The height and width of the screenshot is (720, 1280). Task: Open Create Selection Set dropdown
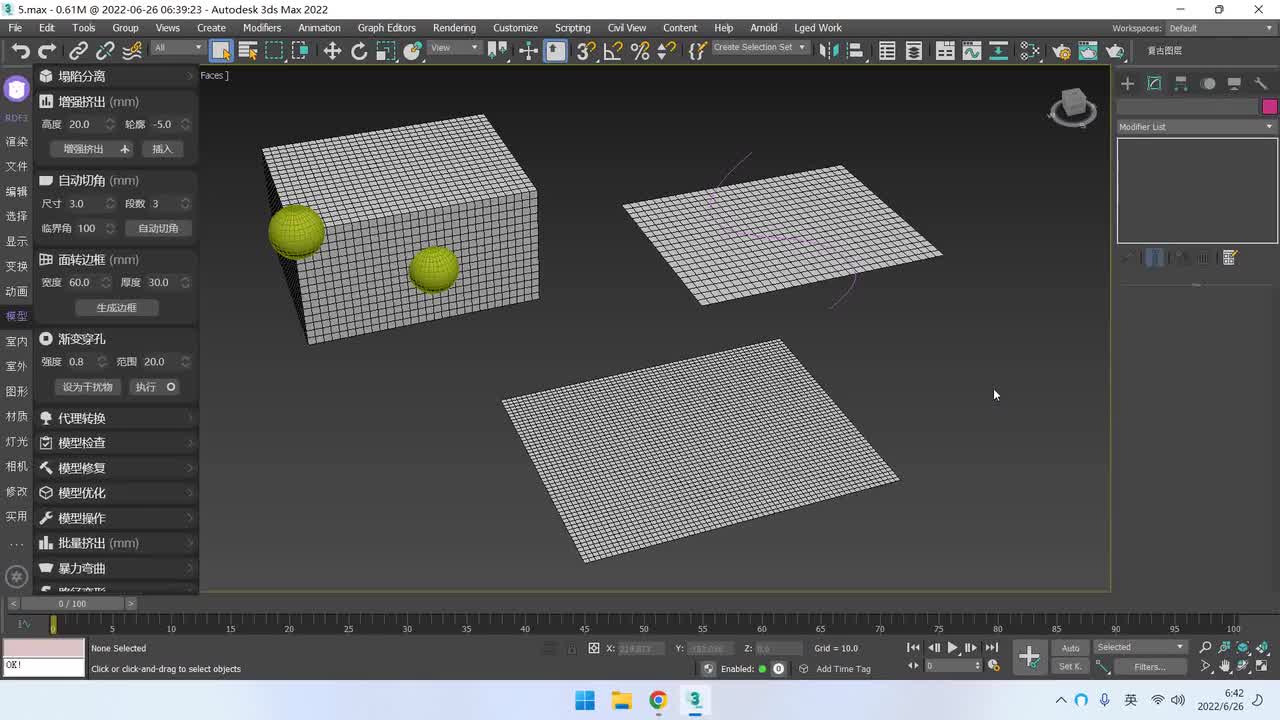pyautogui.click(x=760, y=48)
